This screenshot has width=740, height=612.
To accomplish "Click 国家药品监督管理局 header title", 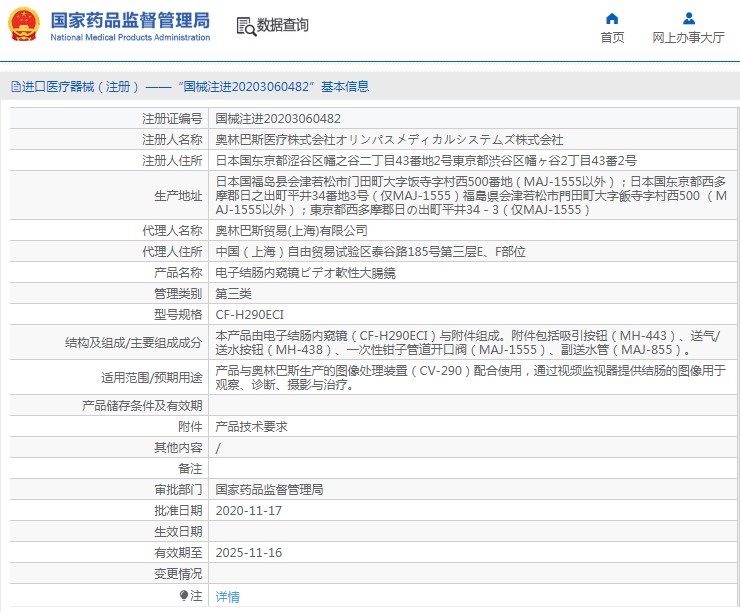I will pos(130,20).
